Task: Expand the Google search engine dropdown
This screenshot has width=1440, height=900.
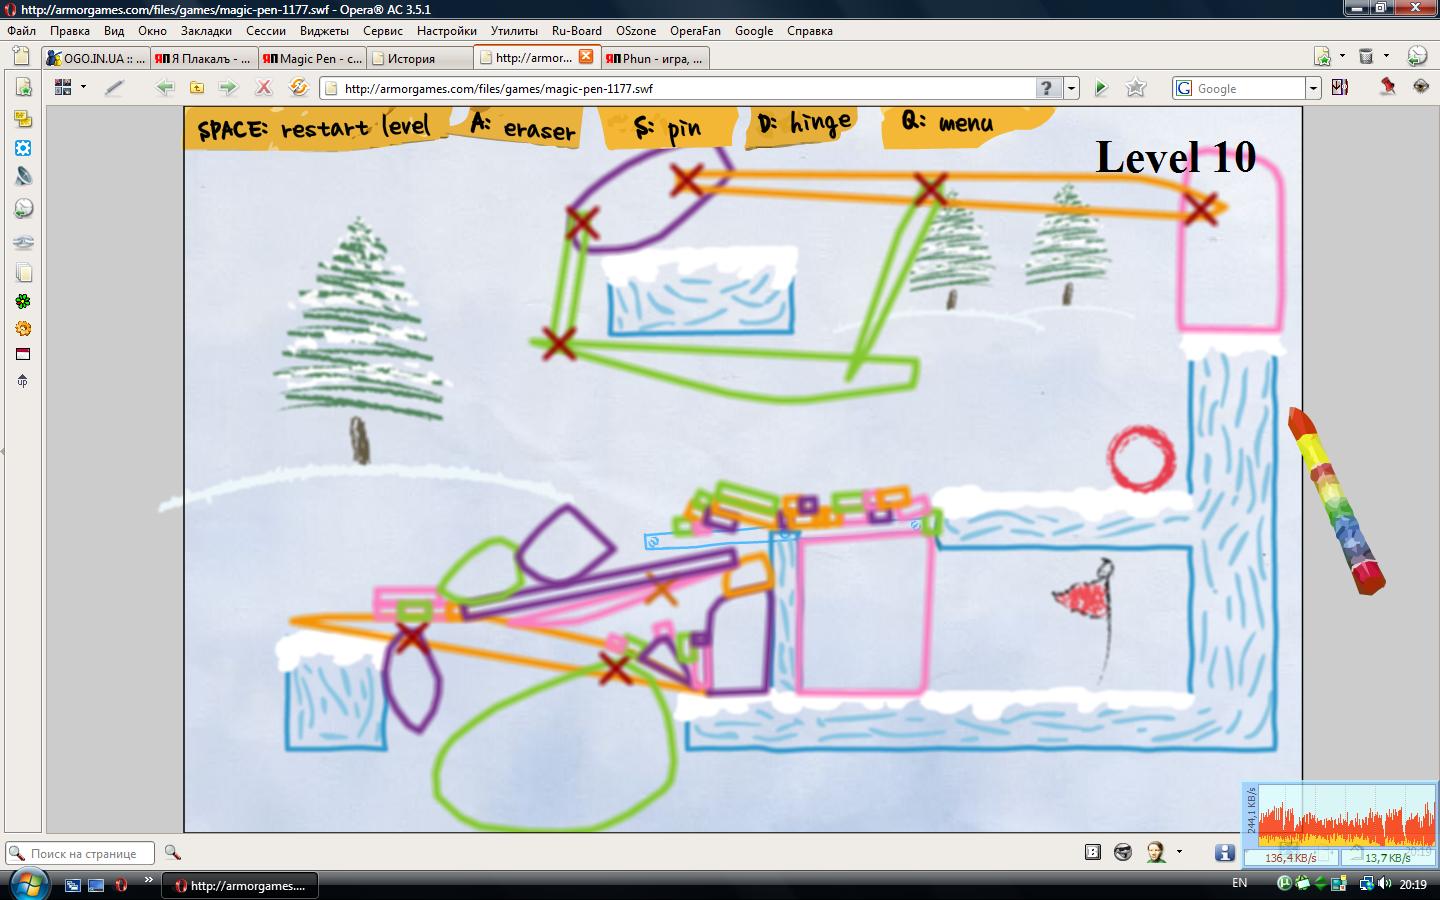Action: (x=1313, y=88)
